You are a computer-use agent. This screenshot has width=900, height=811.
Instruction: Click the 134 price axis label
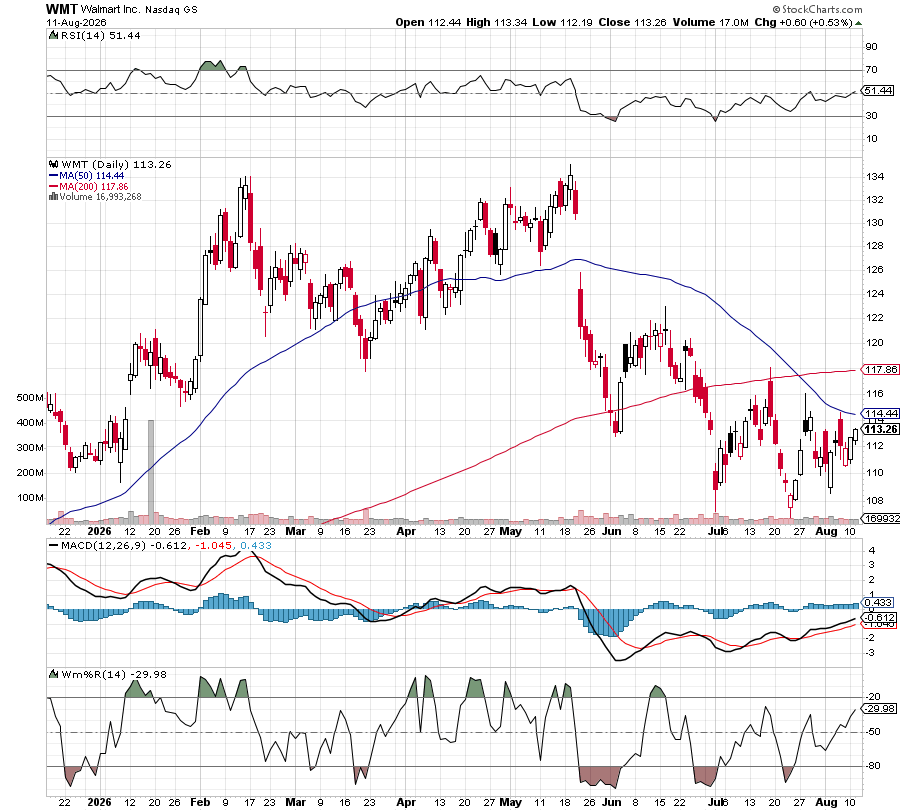[874, 176]
